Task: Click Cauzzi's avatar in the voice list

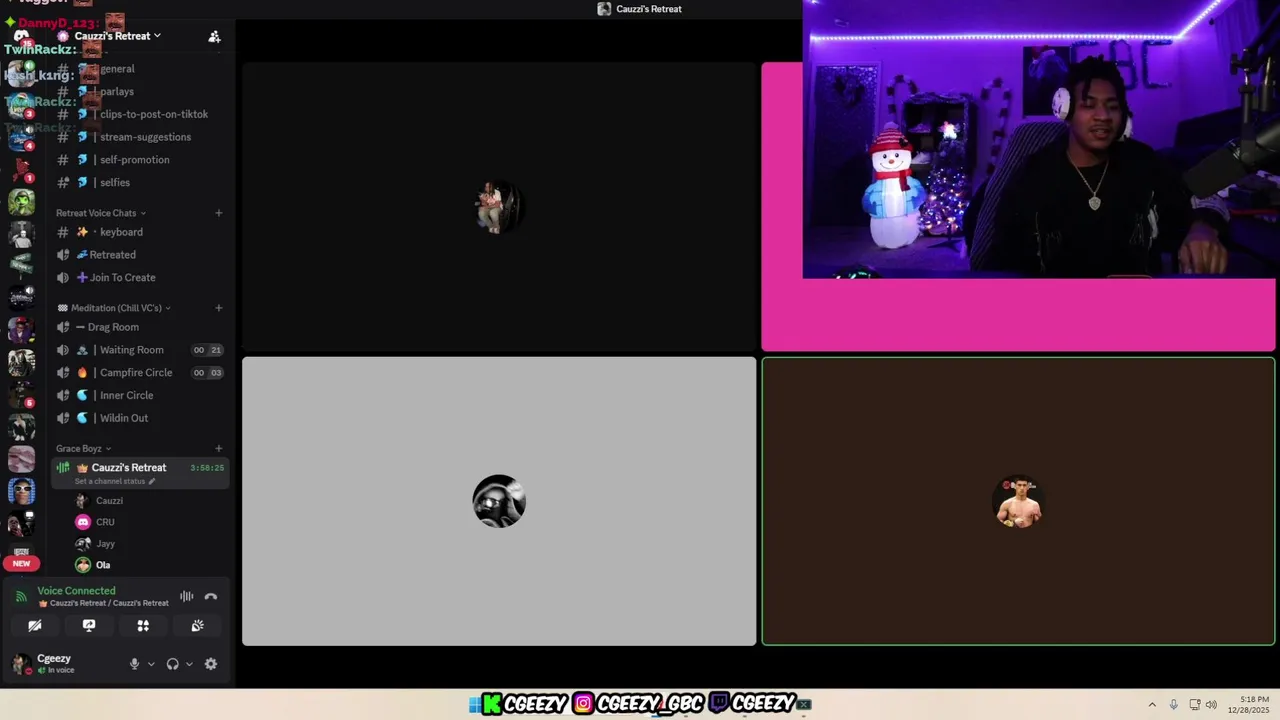Action: coord(83,501)
